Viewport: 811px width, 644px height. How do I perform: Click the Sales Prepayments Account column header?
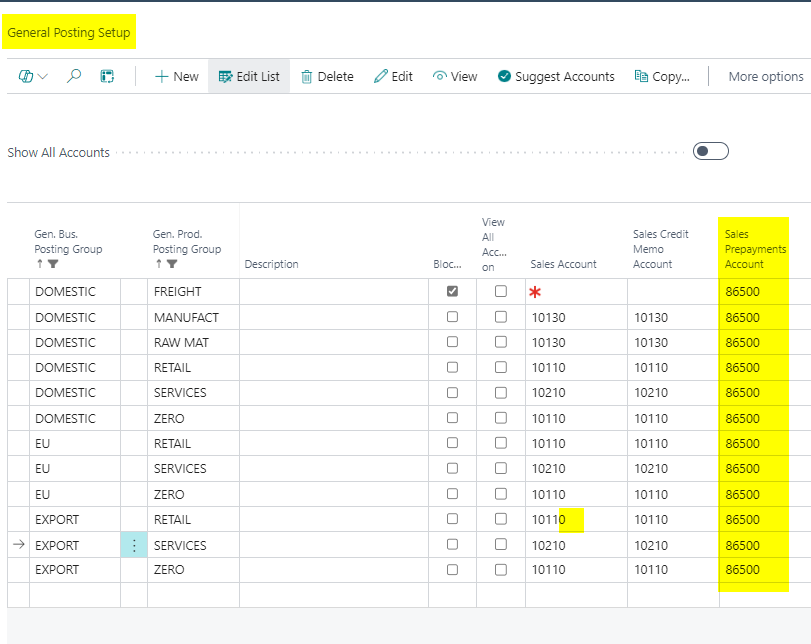click(x=754, y=249)
